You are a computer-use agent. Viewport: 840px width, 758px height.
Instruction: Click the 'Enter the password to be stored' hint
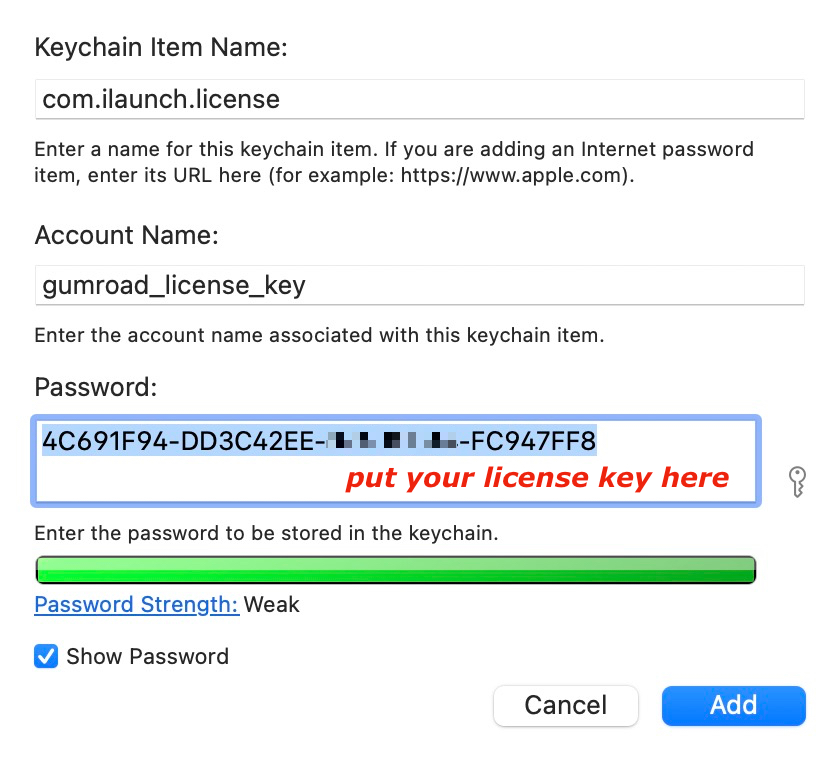(x=266, y=534)
